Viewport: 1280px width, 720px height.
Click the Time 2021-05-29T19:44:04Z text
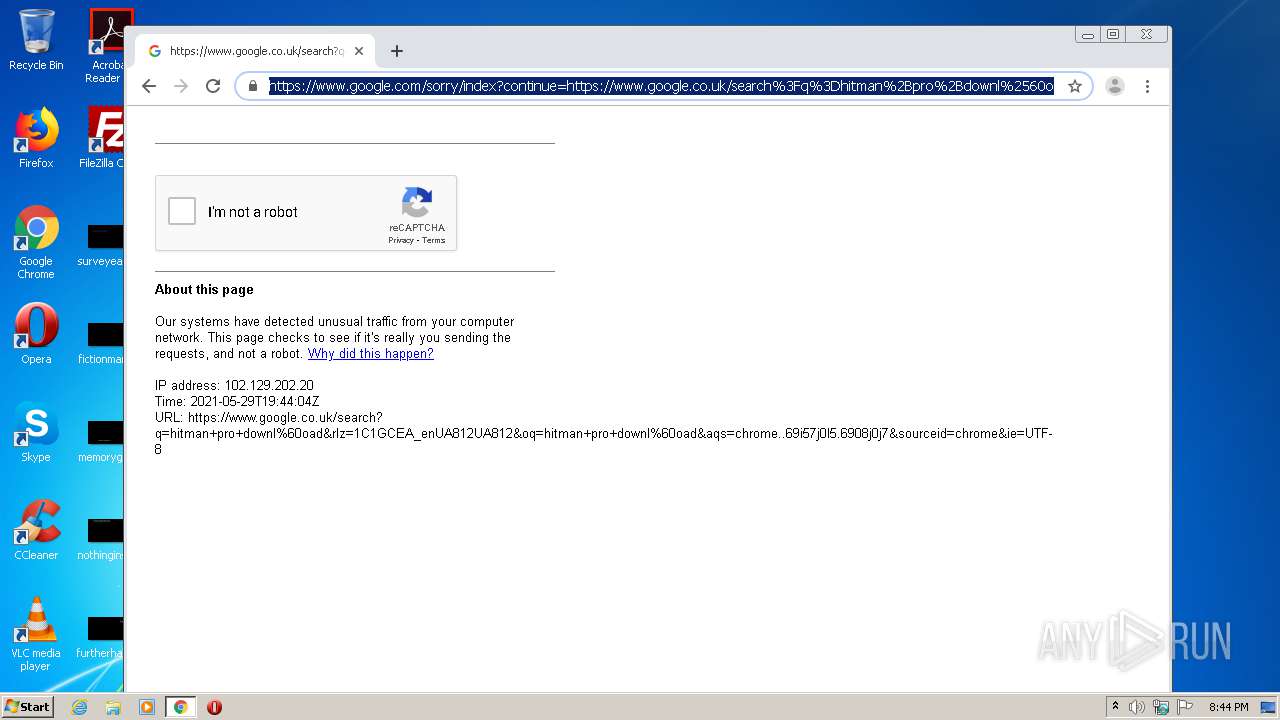click(x=237, y=401)
